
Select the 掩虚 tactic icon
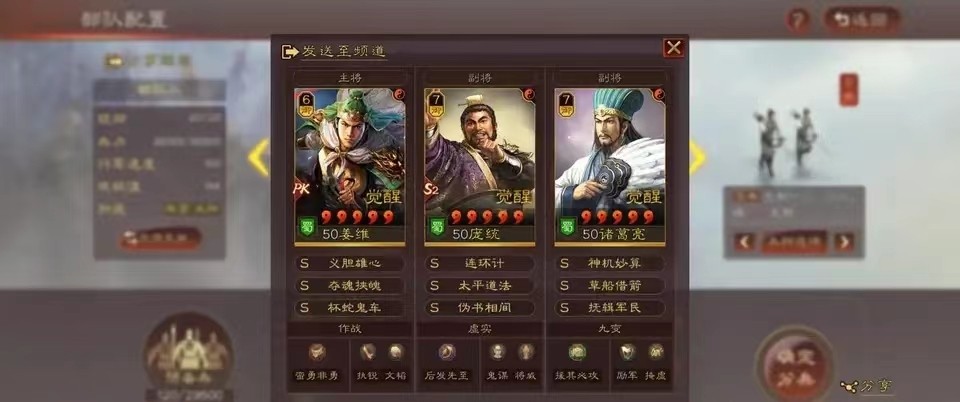point(656,352)
